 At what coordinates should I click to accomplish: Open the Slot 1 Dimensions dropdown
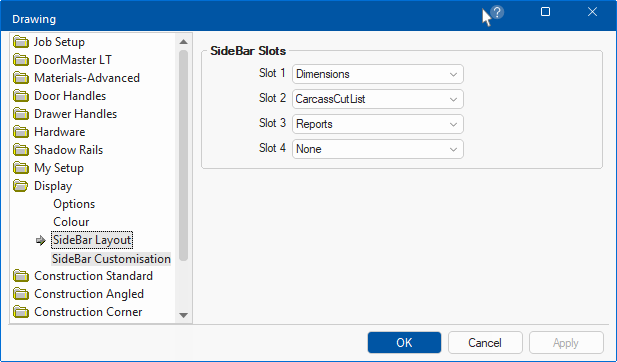coord(378,74)
